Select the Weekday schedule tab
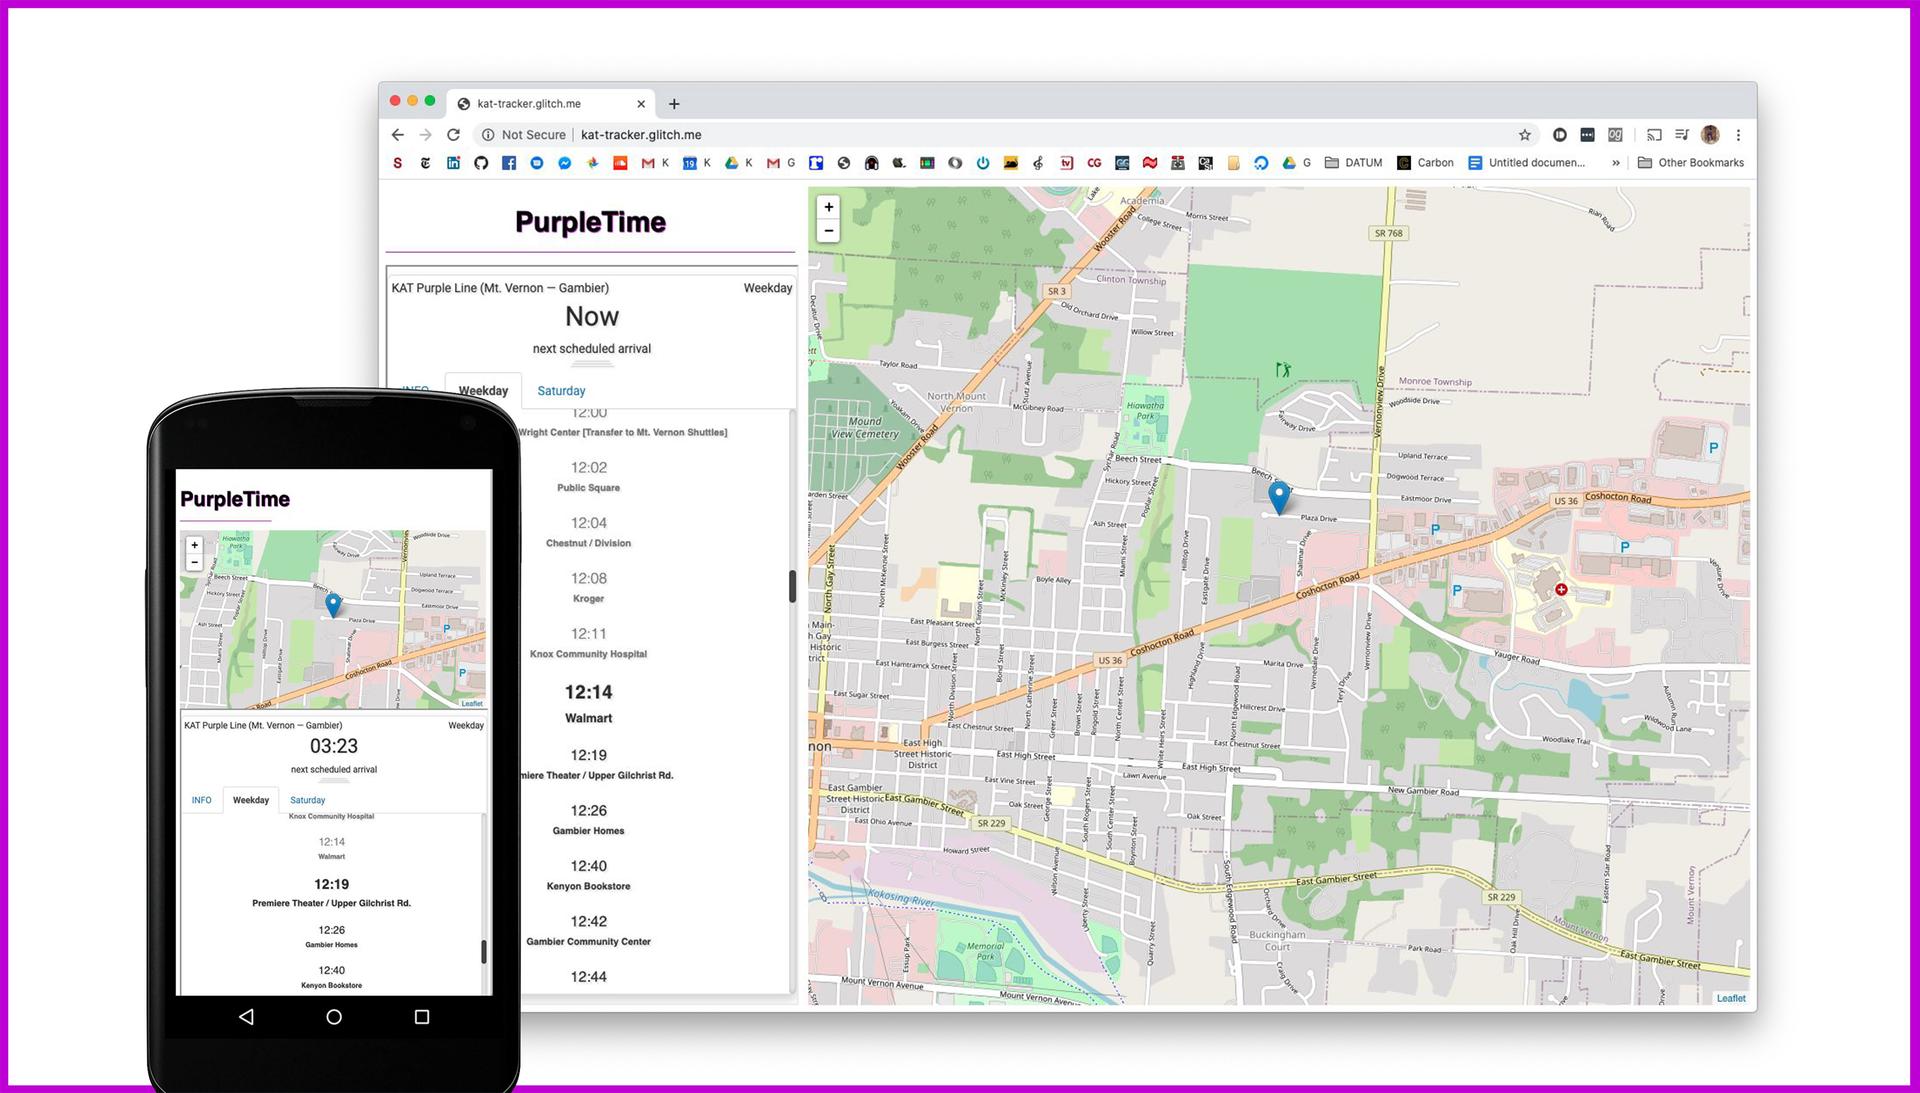The height and width of the screenshot is (1093, 1920). (x=482, y=390)
